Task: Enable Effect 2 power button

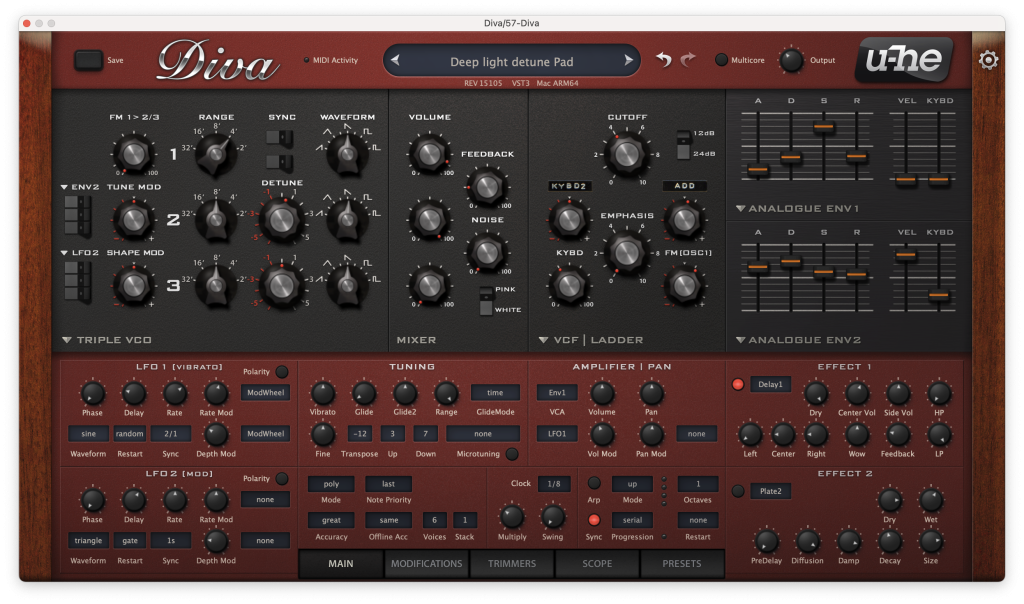Action: [739, 490]
